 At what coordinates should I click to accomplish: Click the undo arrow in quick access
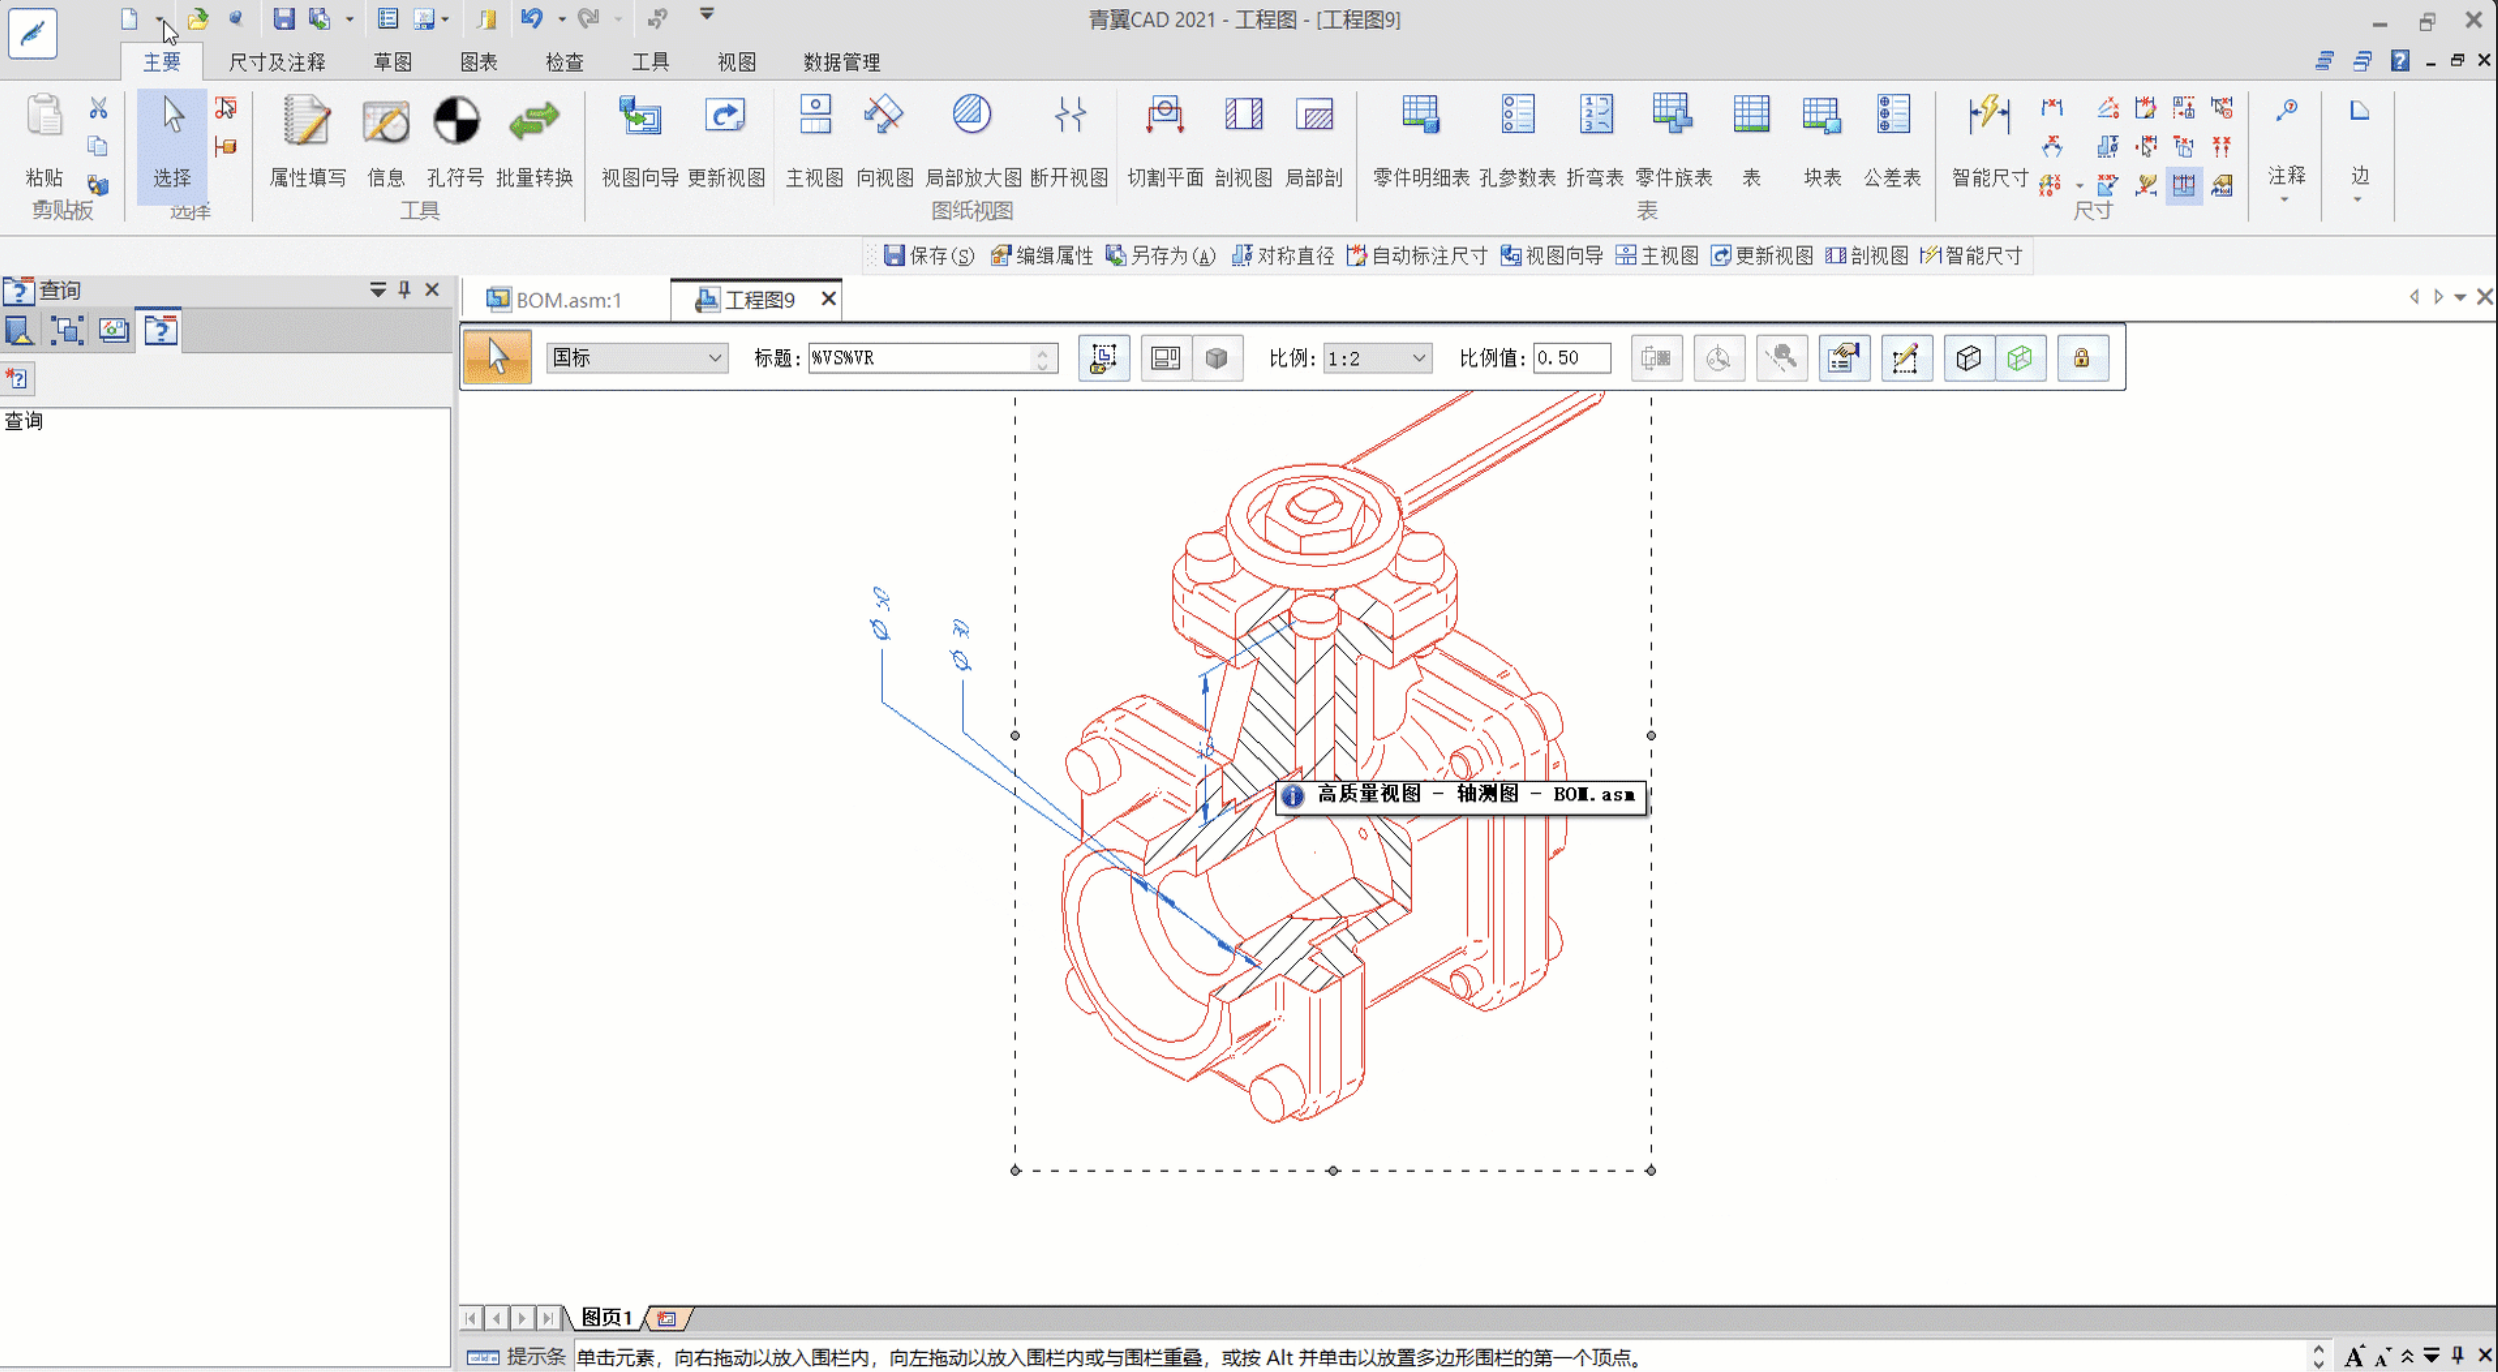point(531,18)
